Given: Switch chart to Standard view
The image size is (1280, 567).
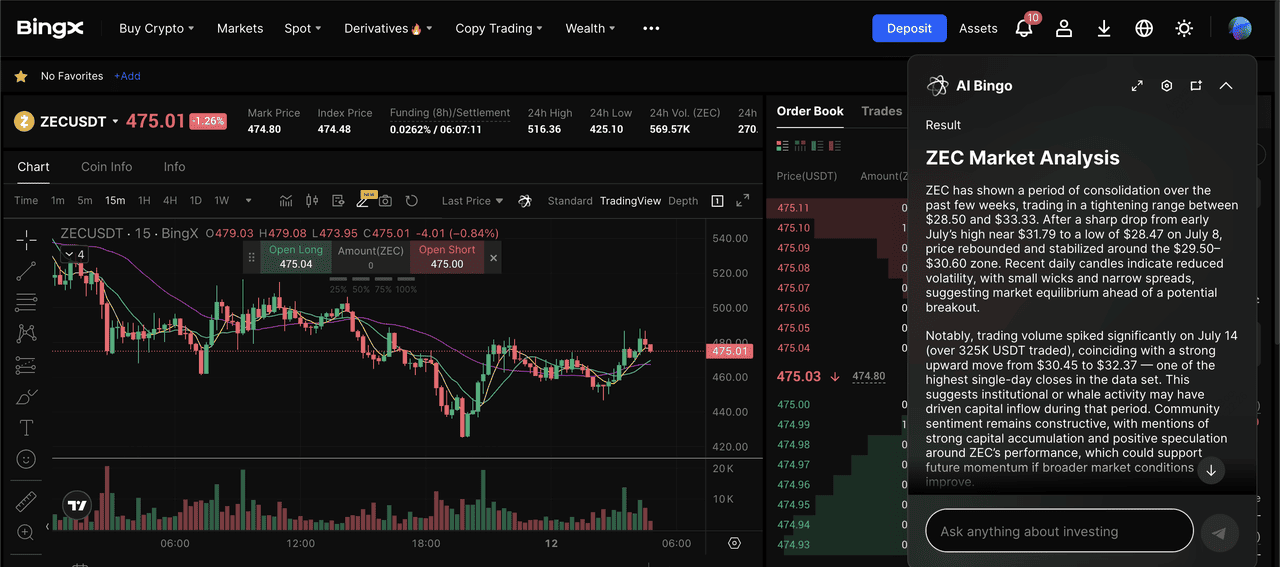Looking at the screenshot, I should coord(570,201).
